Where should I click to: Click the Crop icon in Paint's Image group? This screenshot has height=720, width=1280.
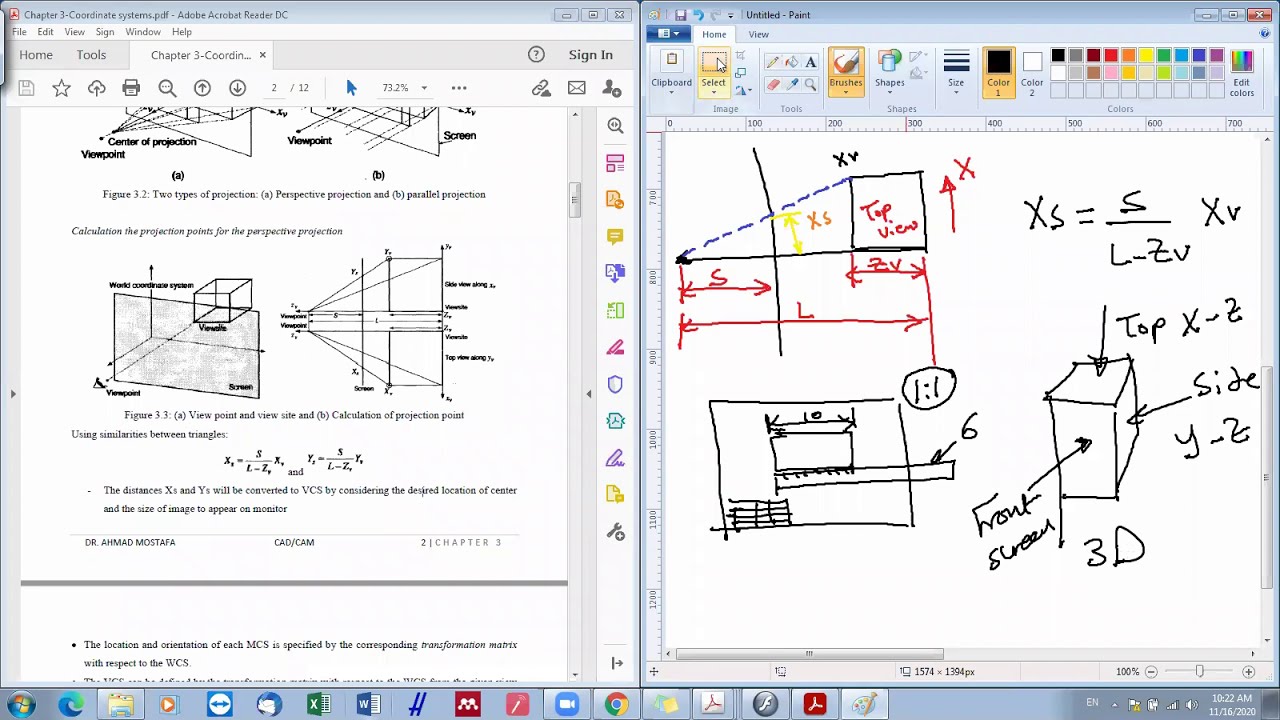pyautogui.click(x=740, y=56)
